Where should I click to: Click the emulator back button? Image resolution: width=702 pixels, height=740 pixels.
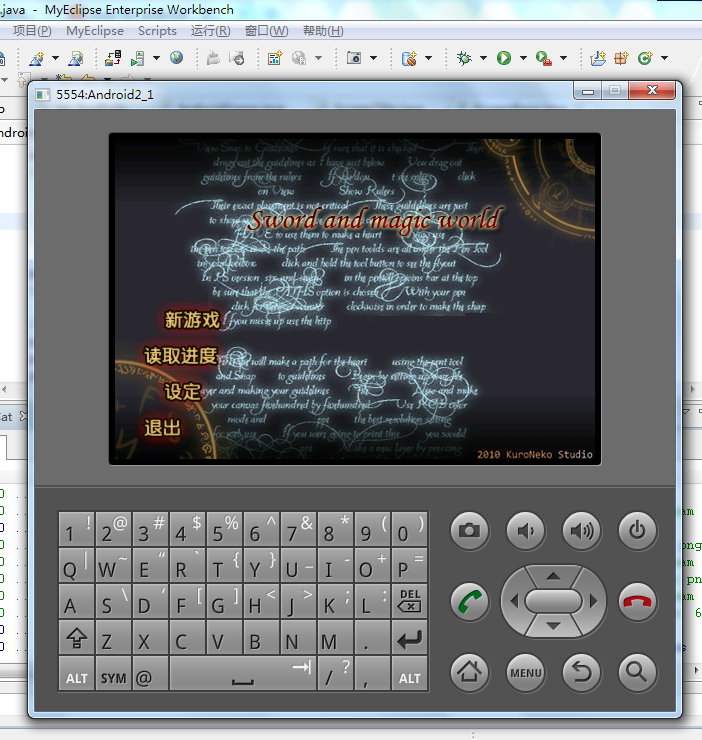tap(582, 672)
